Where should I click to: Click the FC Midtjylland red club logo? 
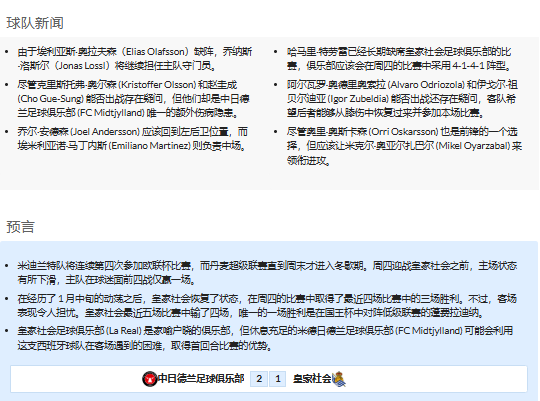tap(150, 379)
